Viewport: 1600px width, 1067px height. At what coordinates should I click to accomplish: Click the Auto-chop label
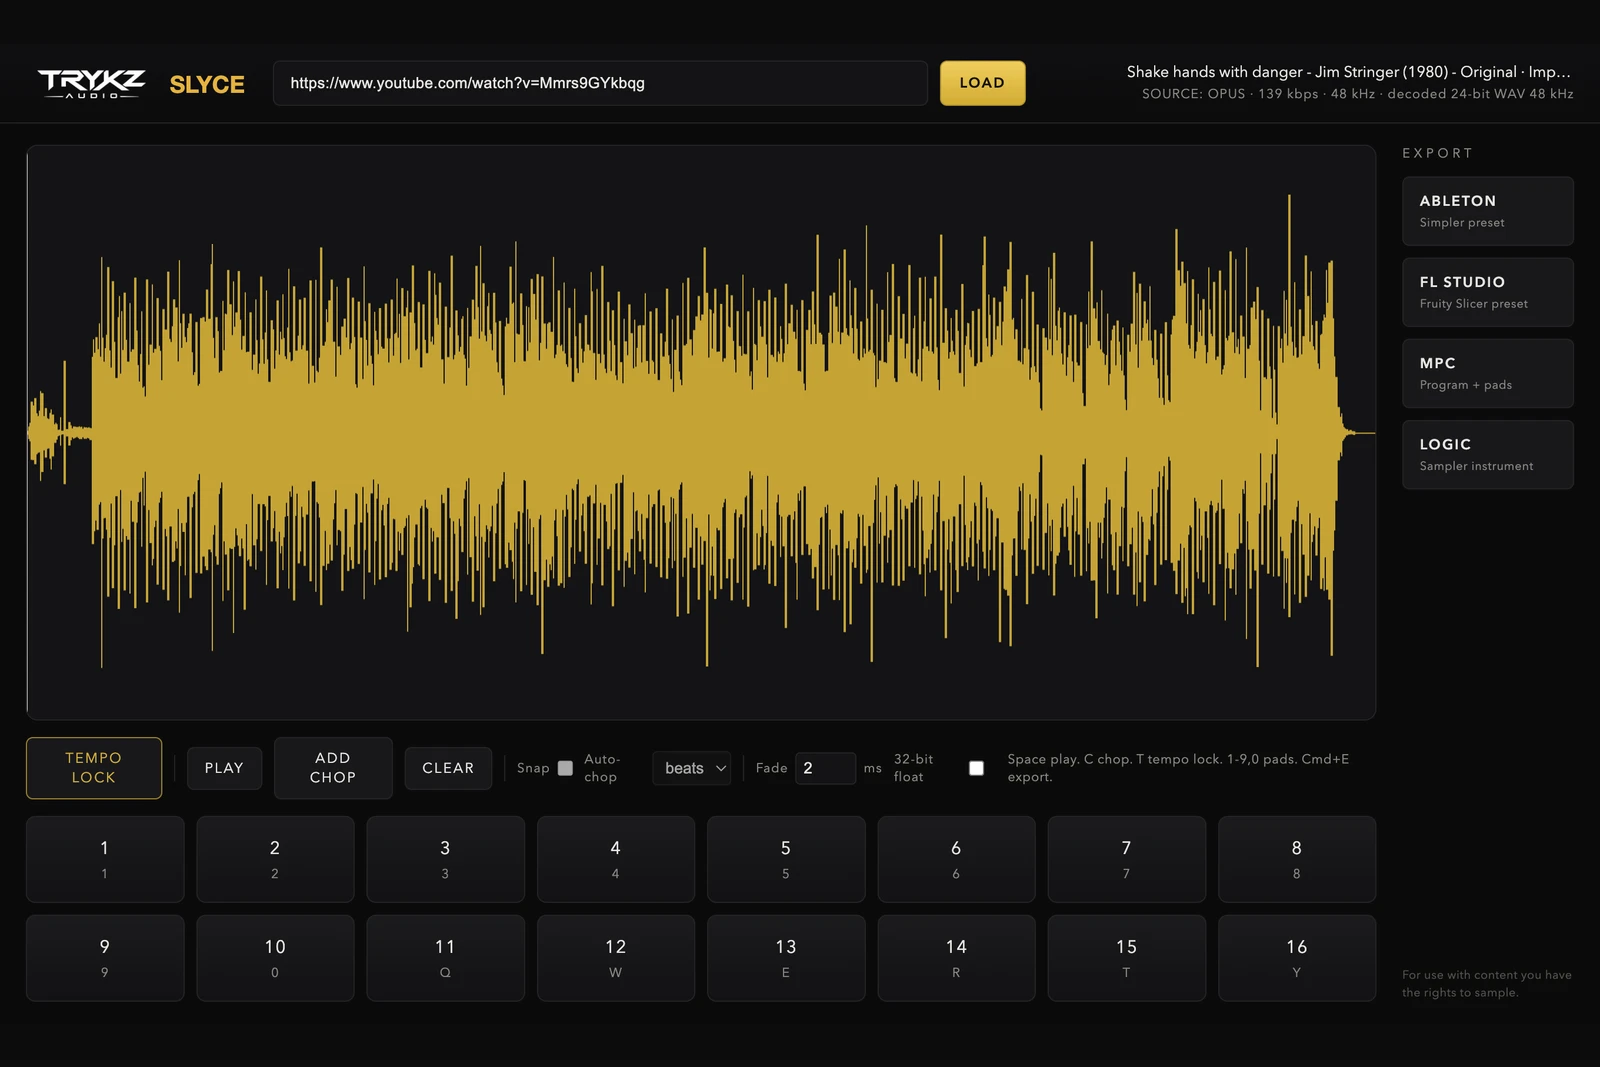point(602,768)
